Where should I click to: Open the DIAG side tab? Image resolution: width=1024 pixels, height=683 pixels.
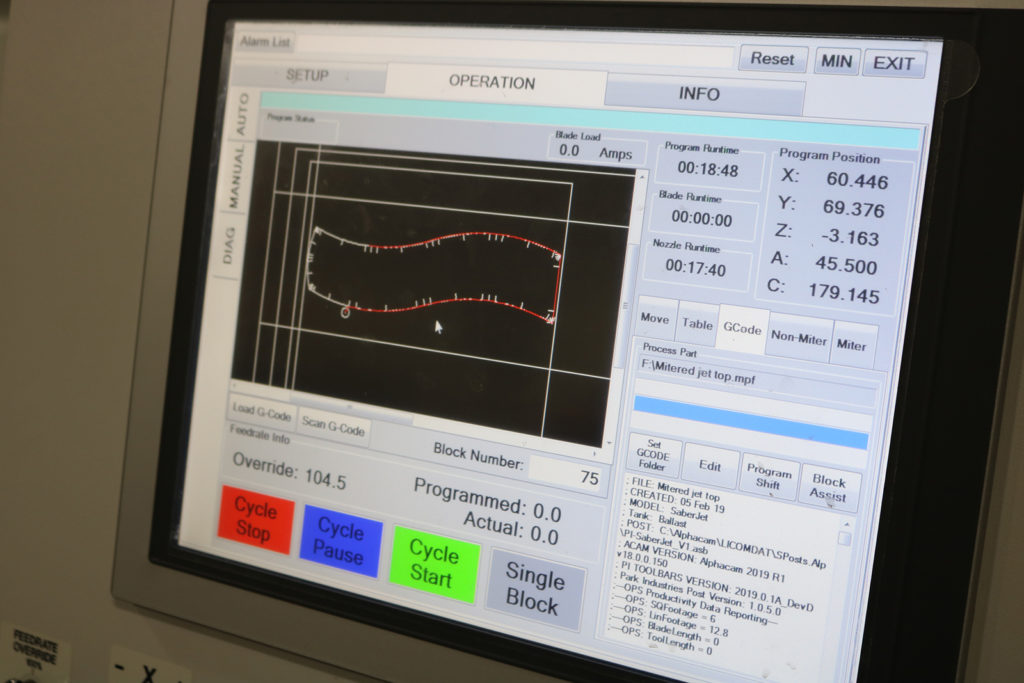click(228, 246)
